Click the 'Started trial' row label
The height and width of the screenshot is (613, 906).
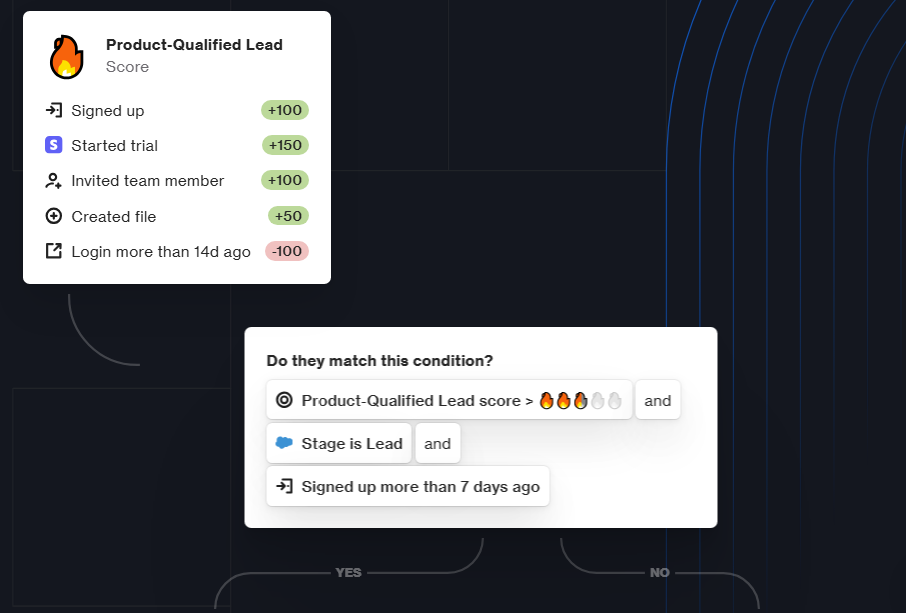tap(114, 146)
